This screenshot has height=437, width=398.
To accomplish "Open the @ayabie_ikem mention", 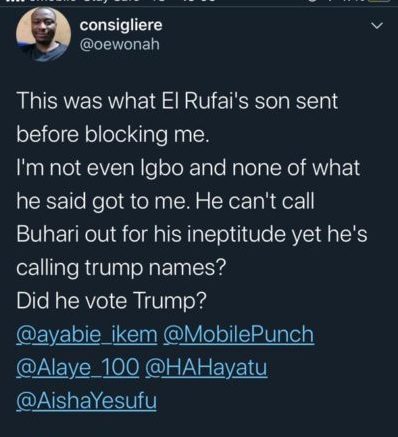I will click(87, 335).
